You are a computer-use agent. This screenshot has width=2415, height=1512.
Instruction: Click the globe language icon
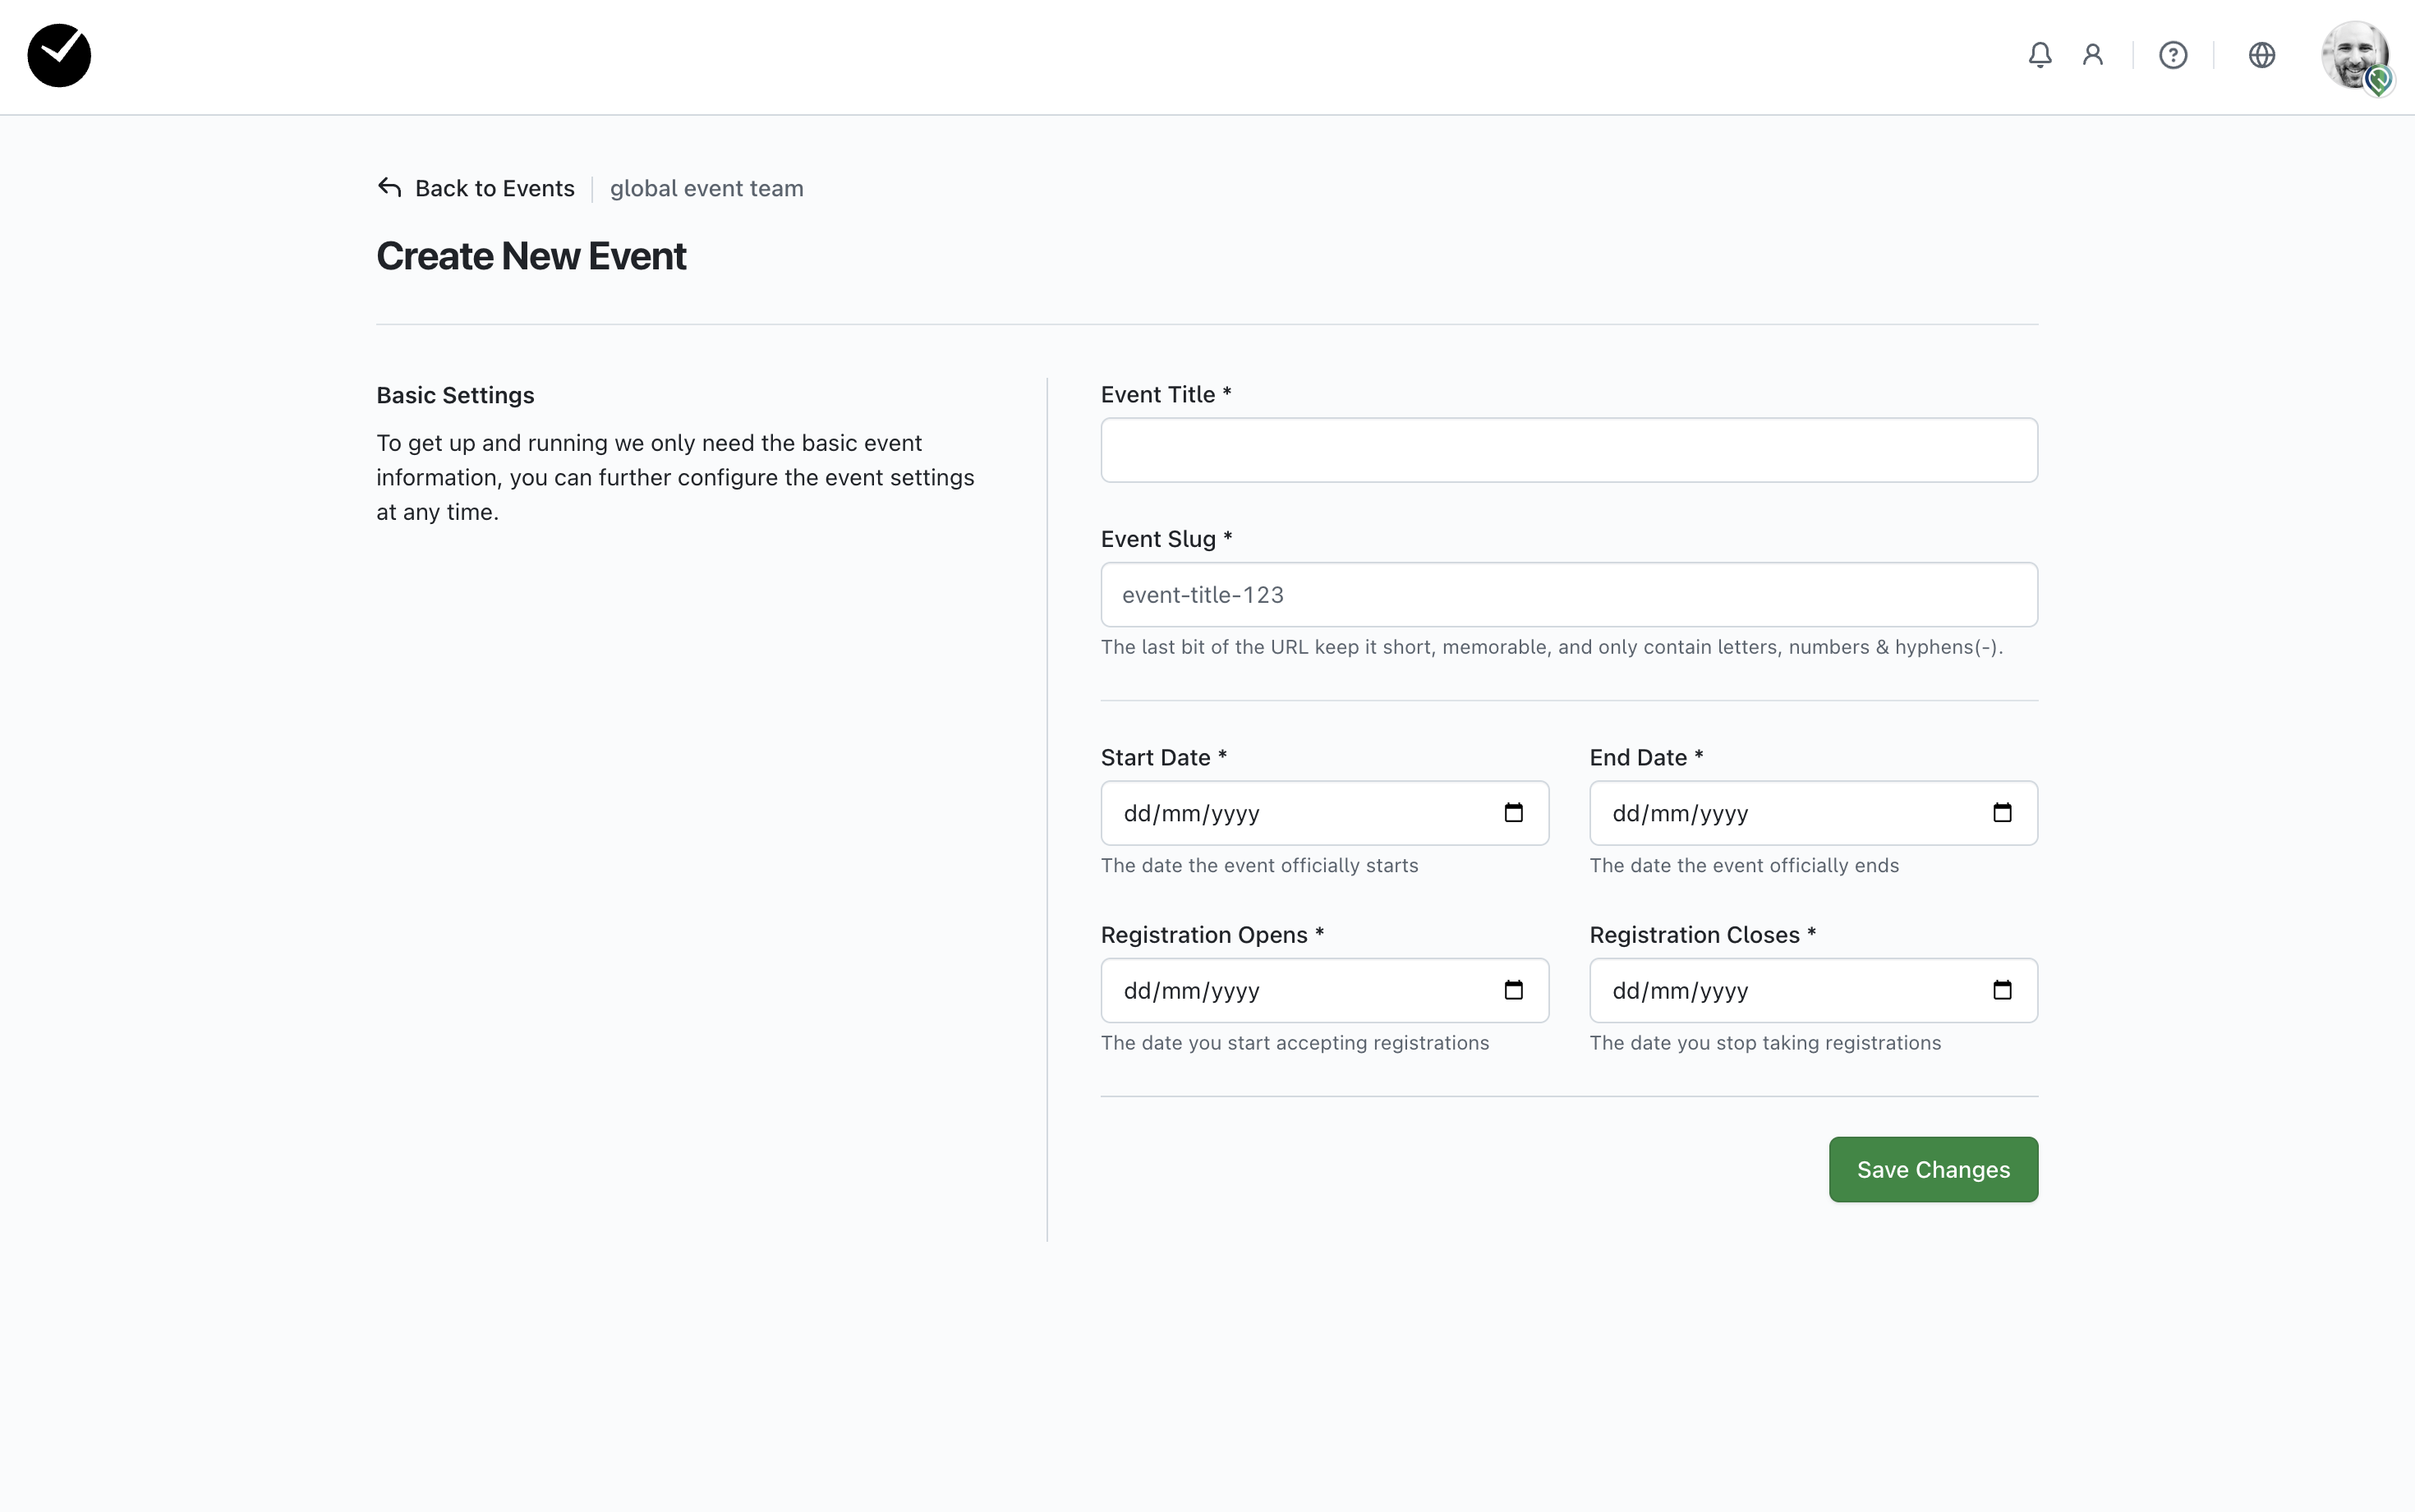click(2262, 55)
